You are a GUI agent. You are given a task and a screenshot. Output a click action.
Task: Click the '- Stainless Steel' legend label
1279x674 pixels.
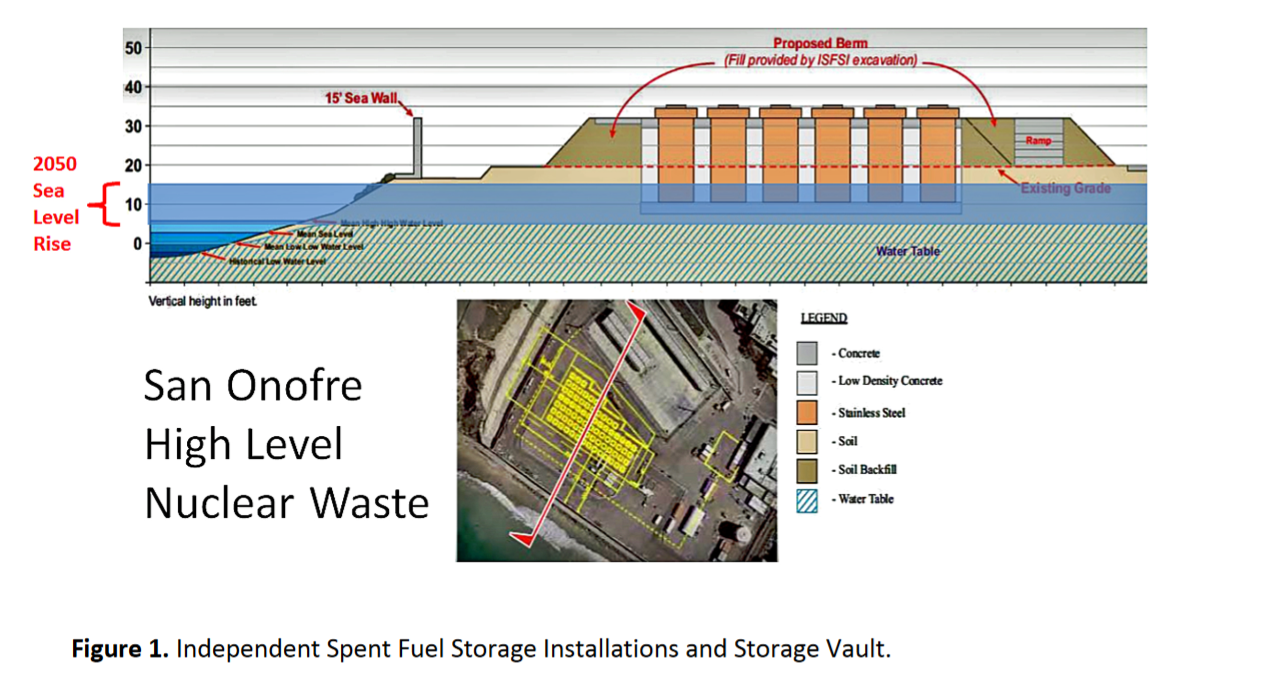click(x=868, y=412)
